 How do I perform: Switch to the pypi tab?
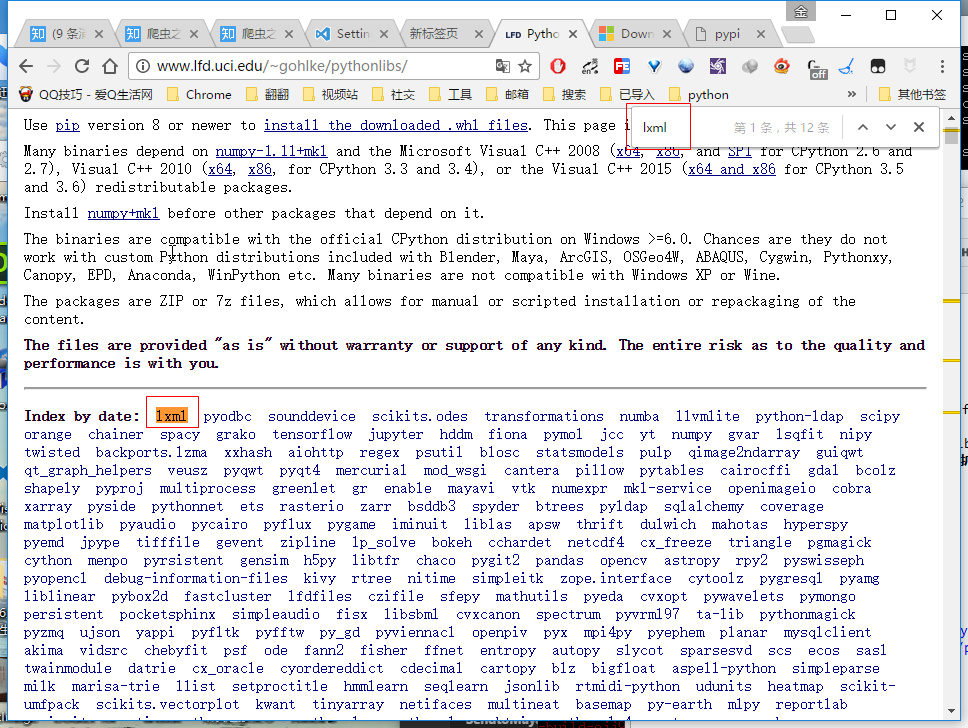[x=727, y=33]
